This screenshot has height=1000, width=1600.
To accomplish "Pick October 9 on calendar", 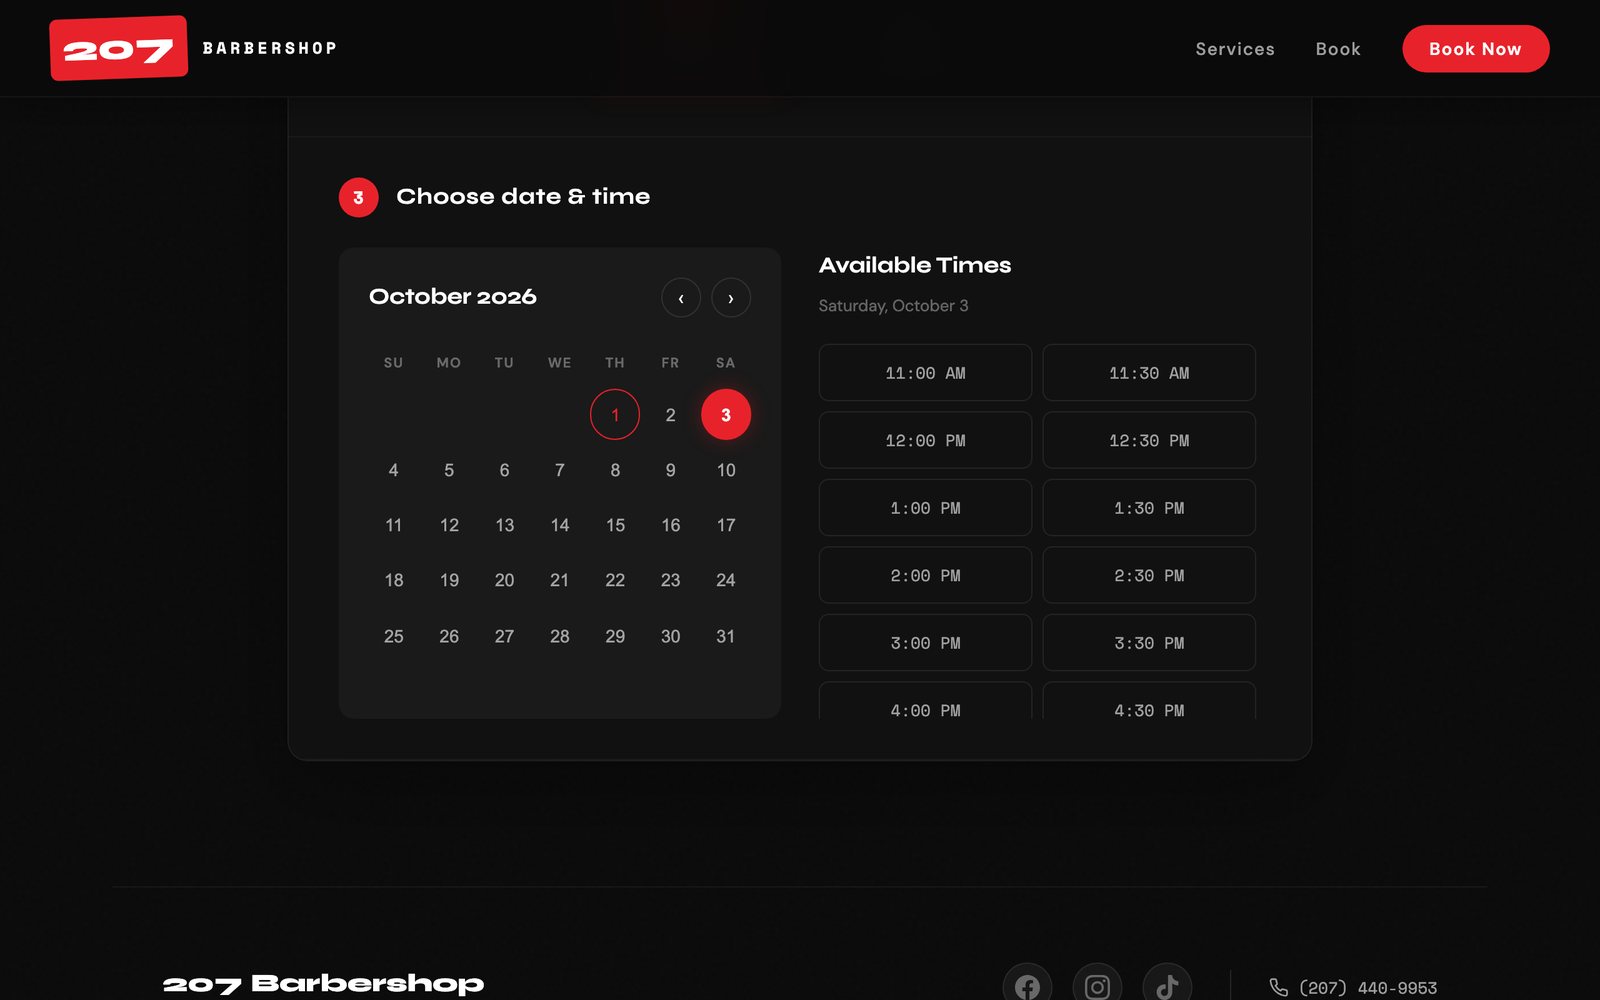I will coord(670,470).
